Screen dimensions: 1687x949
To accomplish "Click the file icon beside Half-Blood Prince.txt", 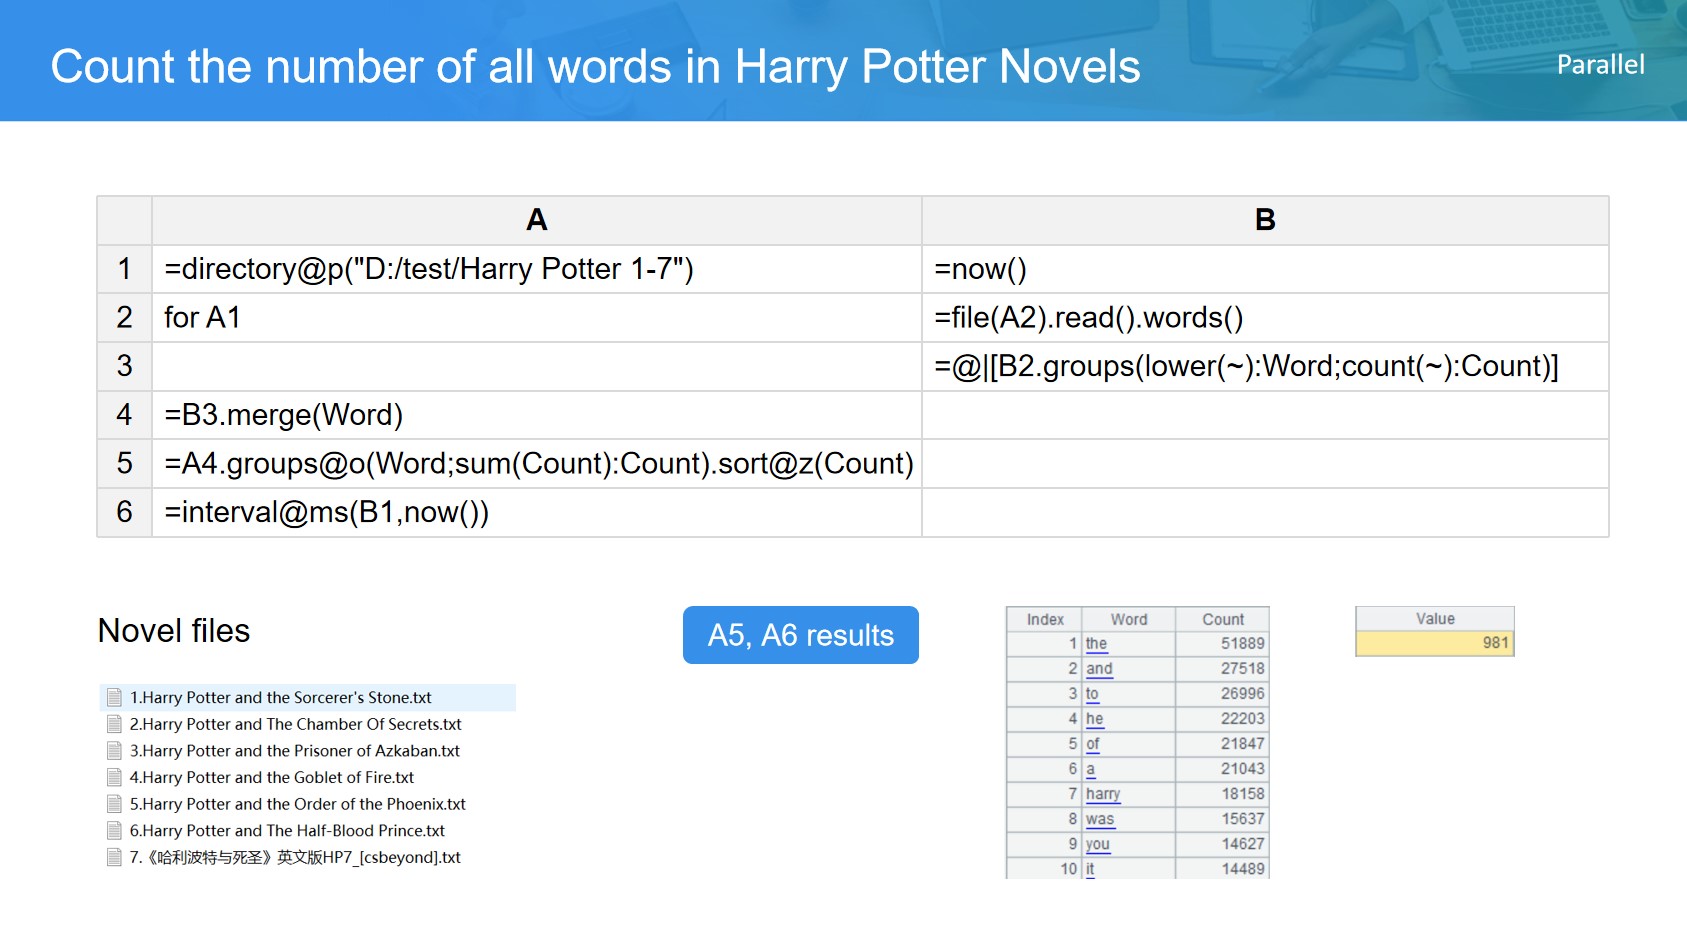I will tap(114, 831).
